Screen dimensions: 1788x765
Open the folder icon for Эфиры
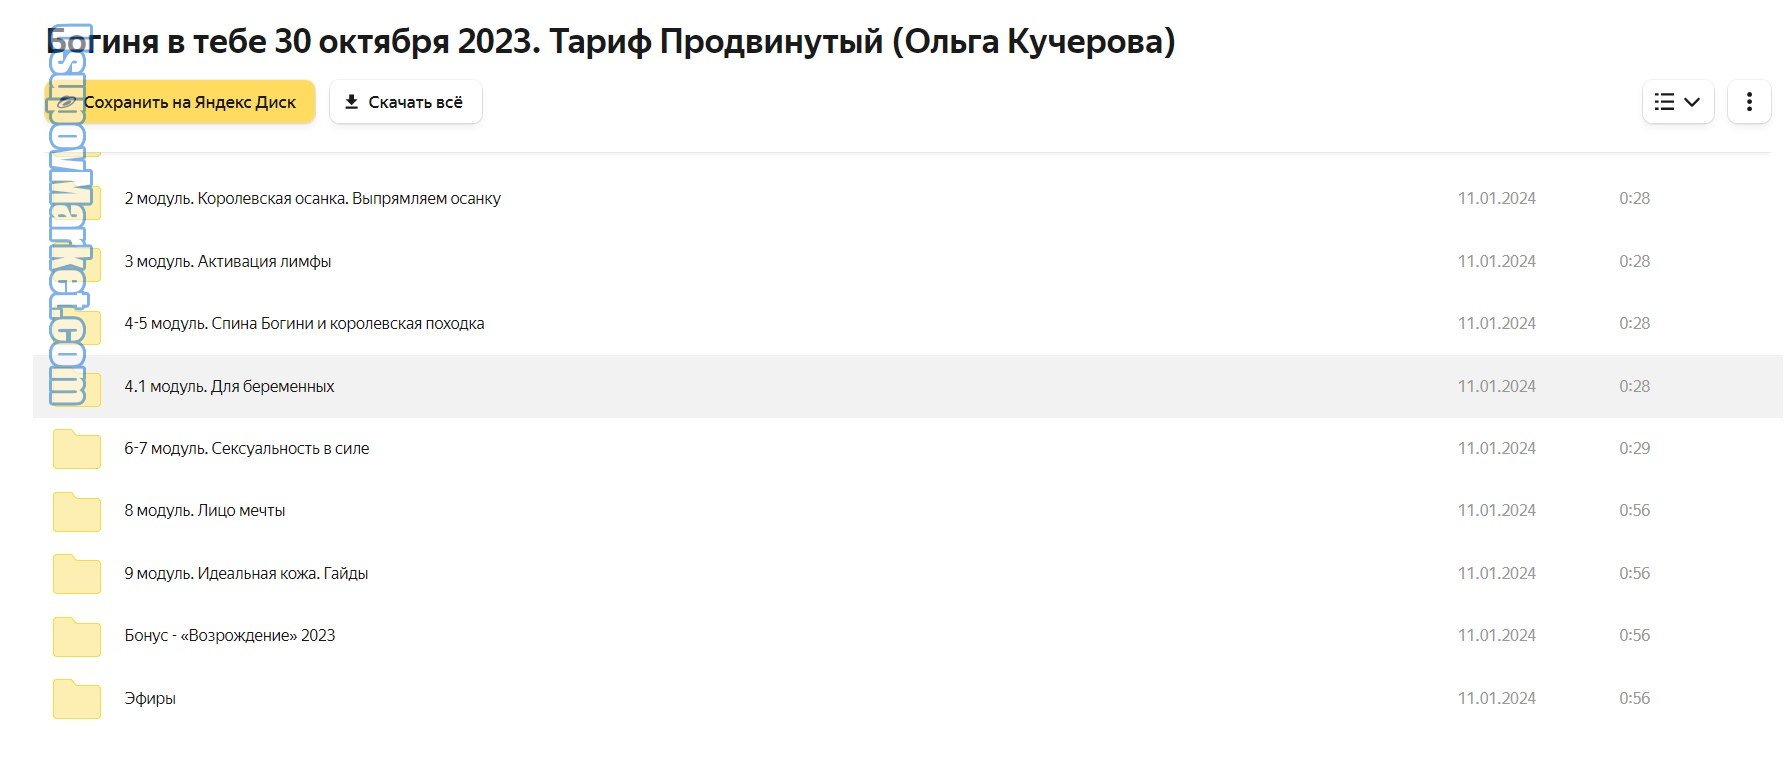tap(76, 699)
